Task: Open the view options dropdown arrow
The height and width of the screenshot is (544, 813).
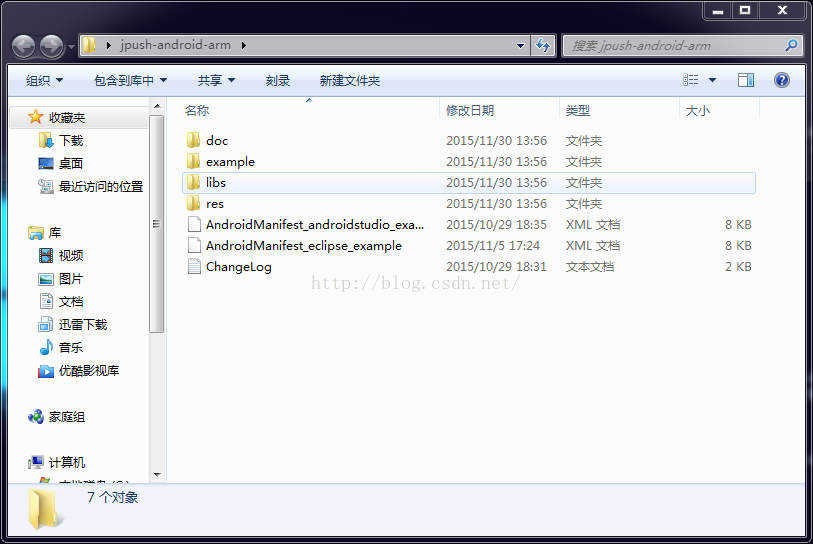Action: tap(712, 80)
